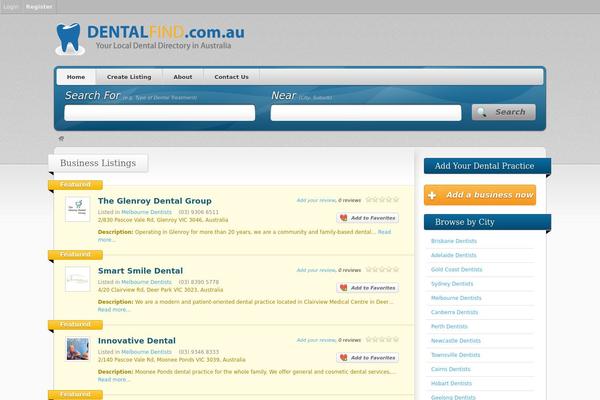Browse Sydney Dentists
Viewport: 600px width, 400px height.
452,284
